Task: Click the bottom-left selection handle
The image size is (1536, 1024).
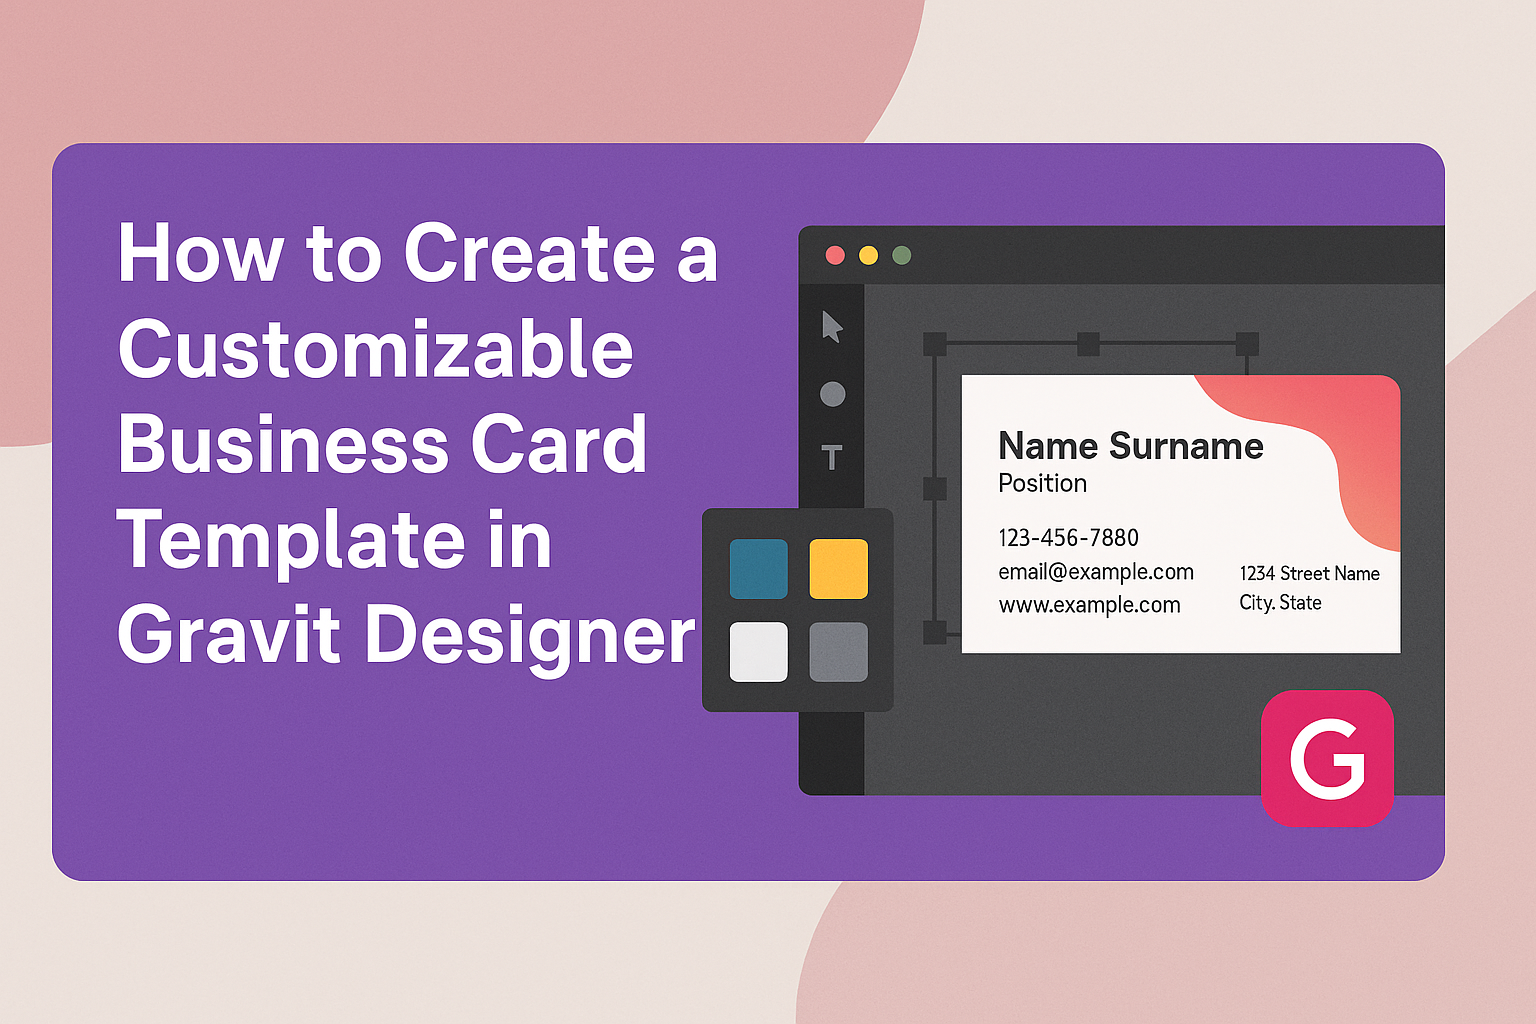Action: click(x=935, y=632)
